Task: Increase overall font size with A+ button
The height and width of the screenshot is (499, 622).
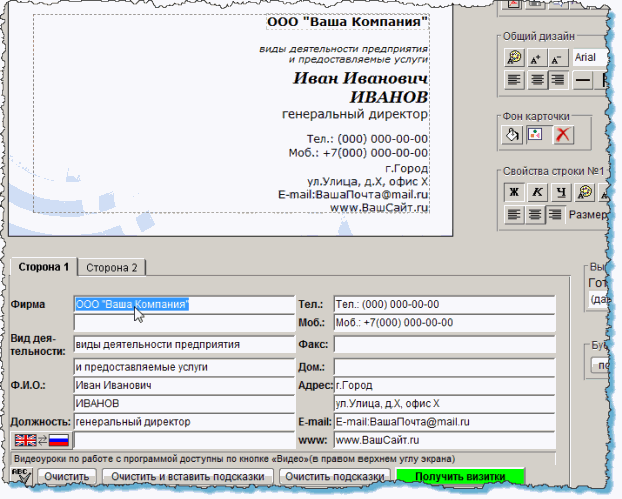Action: point(536,58)
